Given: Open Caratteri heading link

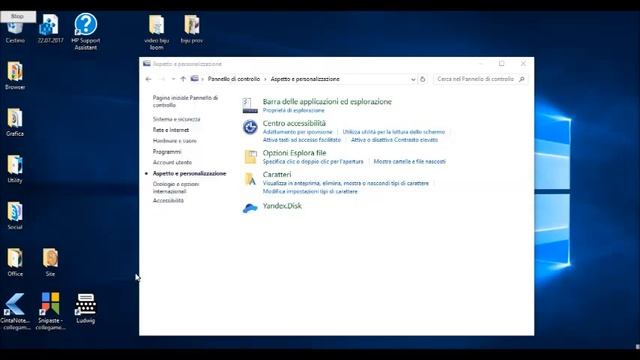Looking at the screenshot, I should click(277, 175).
